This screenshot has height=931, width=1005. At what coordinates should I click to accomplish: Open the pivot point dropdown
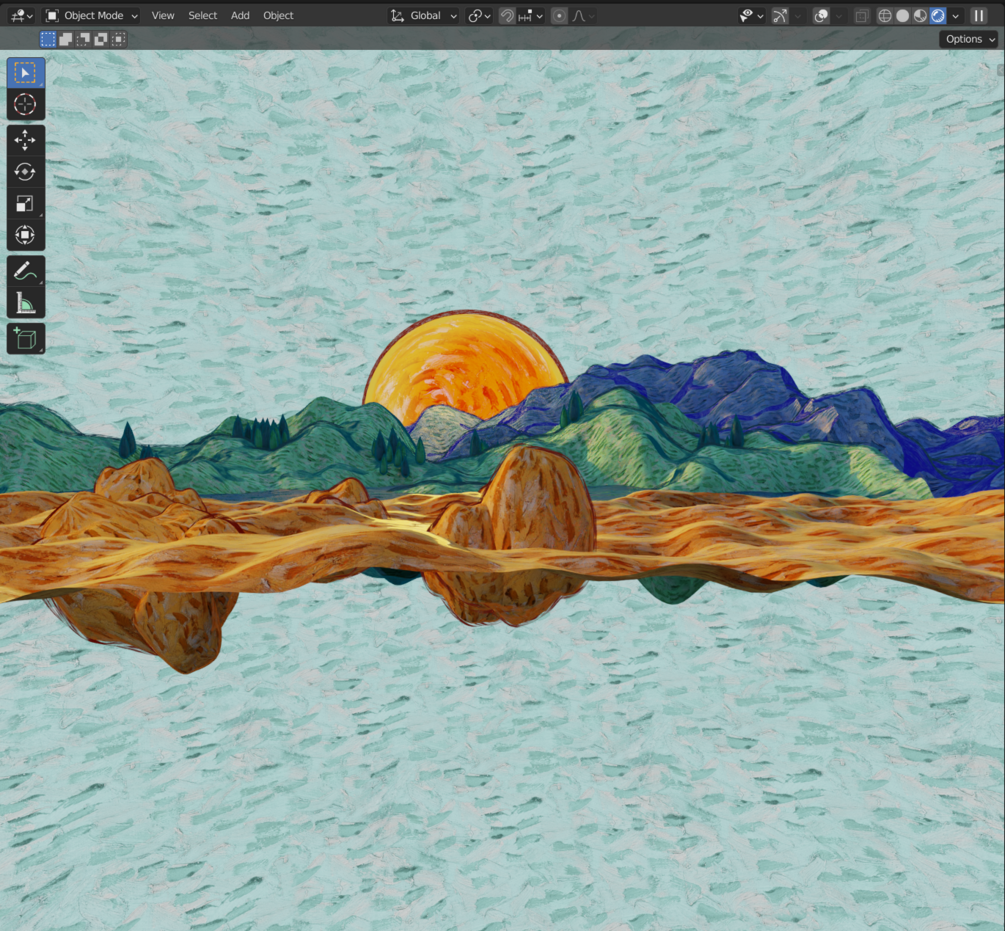(479, 15)
